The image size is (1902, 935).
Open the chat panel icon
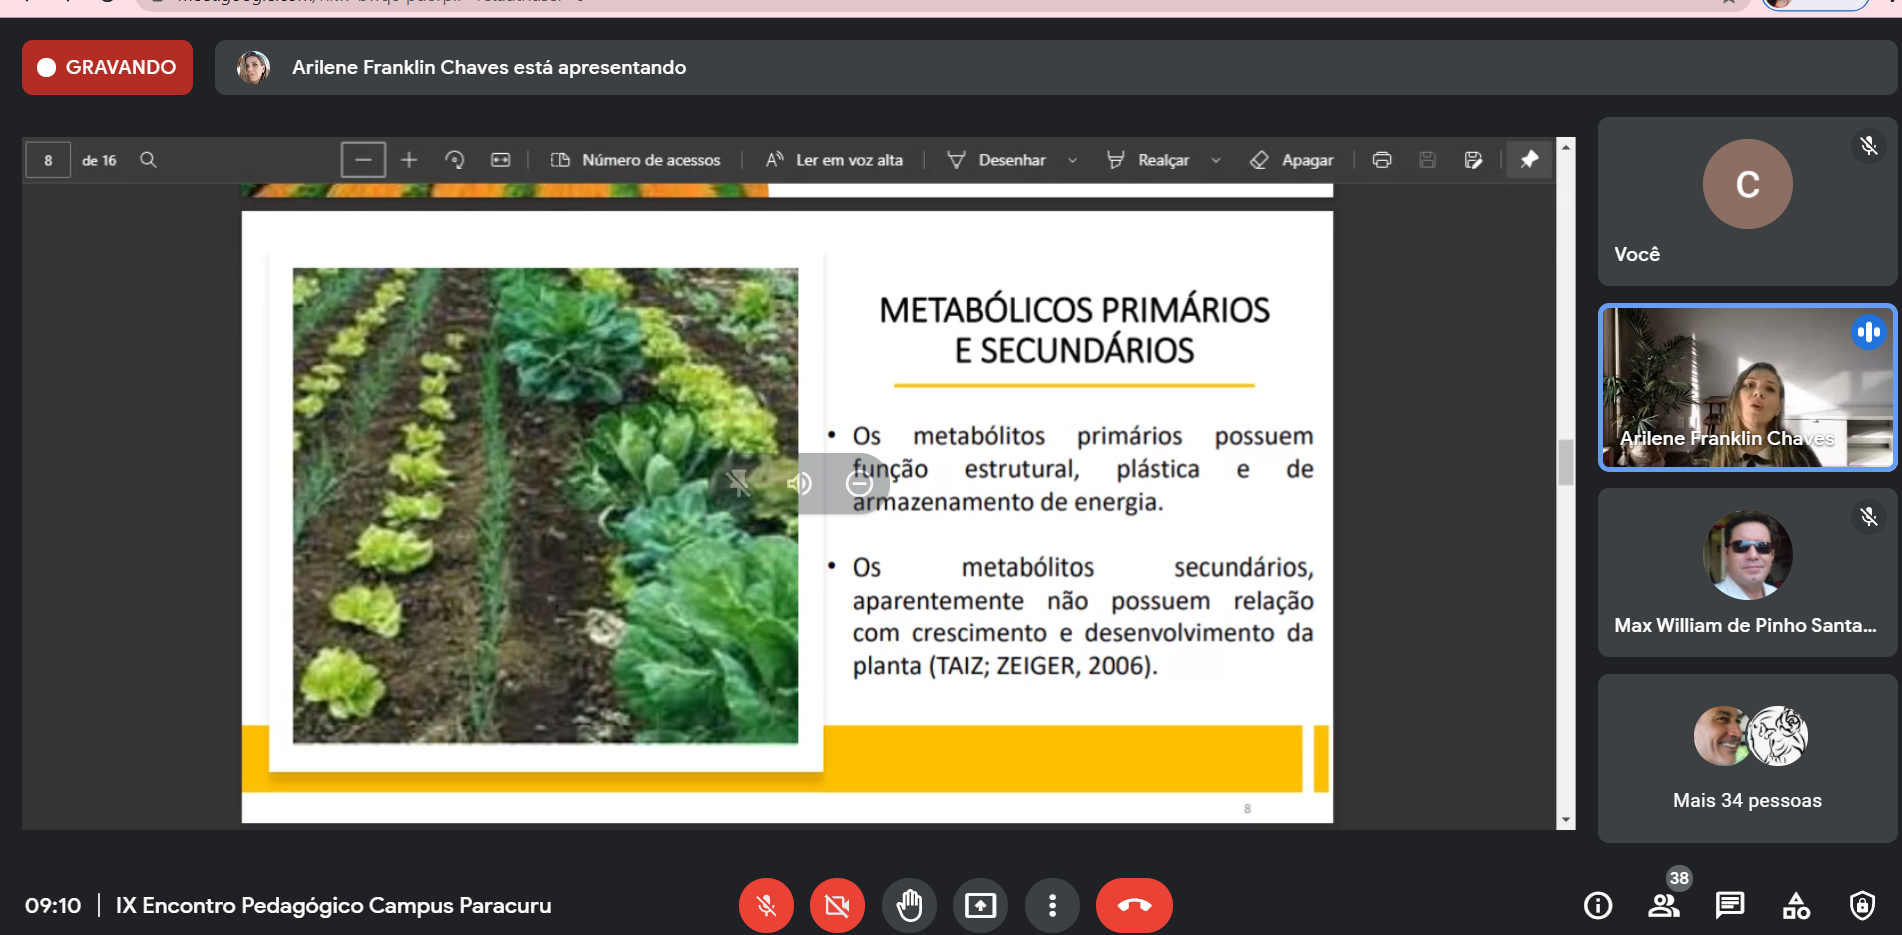click(1729, 905)
